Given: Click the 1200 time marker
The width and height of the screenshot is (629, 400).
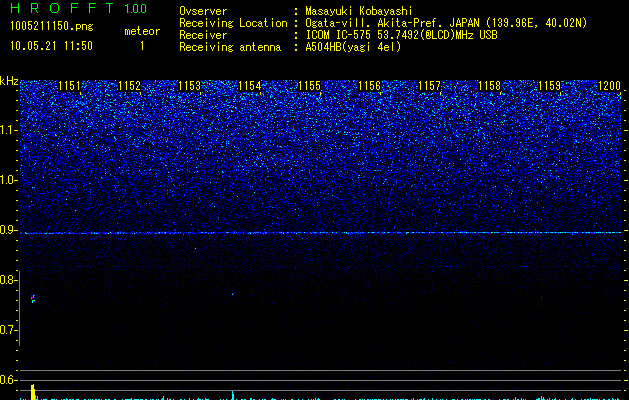Looking at the screenshot, I should tap(609, 86).
